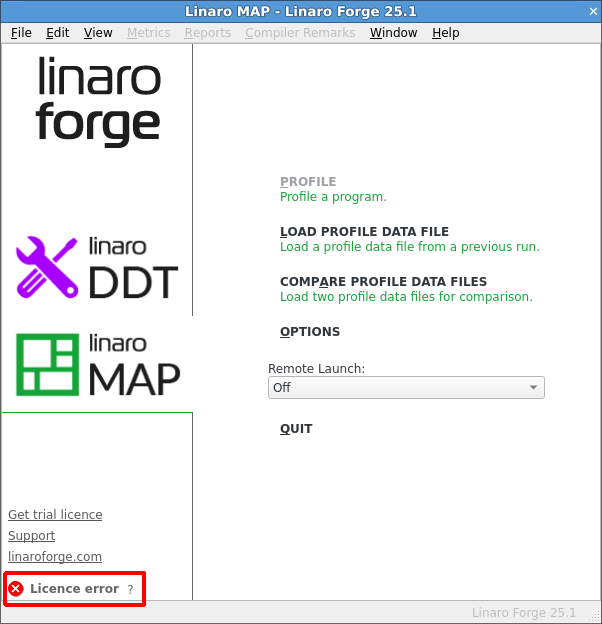
Task: Click the Profile a program option
Action: pyautogui.click(x=308, y=182)
